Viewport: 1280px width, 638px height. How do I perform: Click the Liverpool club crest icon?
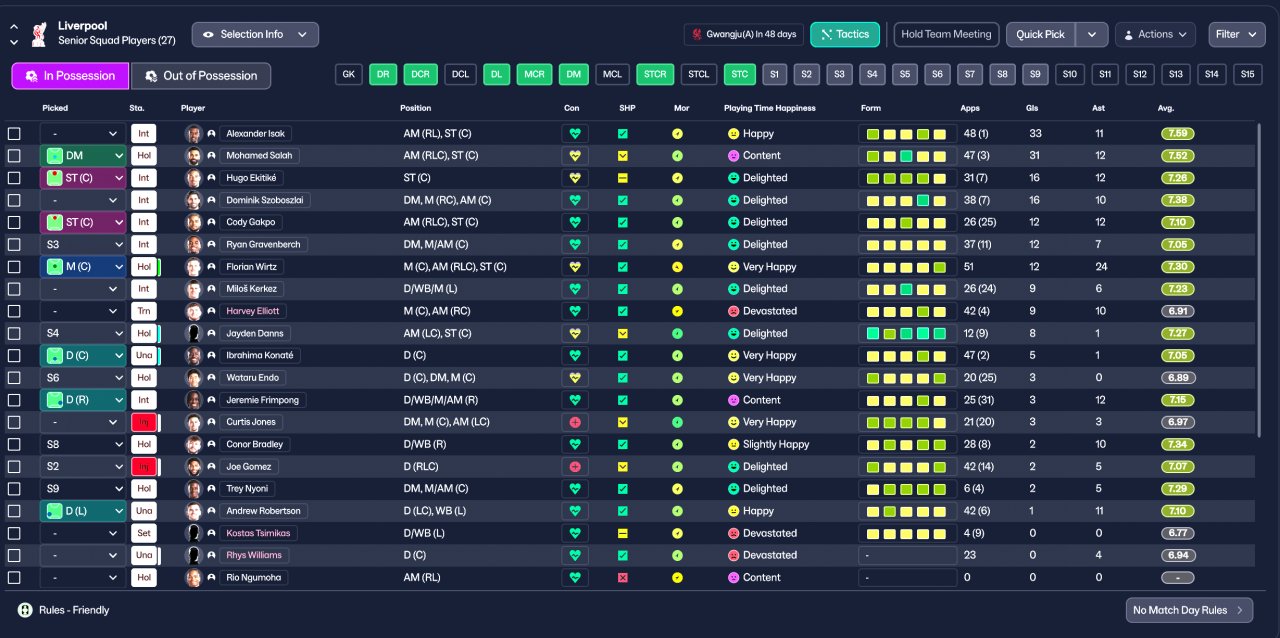[38, 33]
